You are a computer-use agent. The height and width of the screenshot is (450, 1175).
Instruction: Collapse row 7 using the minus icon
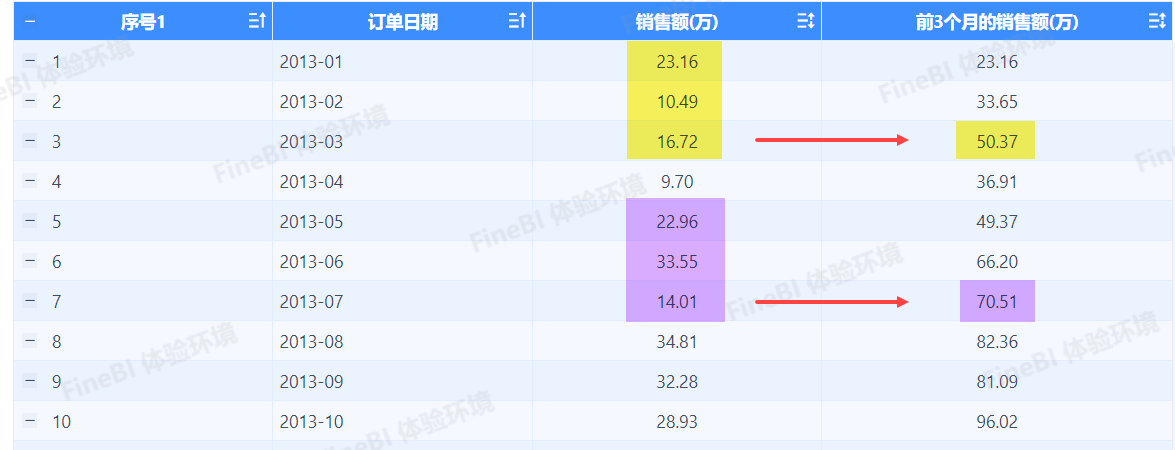tap(30, 301)
